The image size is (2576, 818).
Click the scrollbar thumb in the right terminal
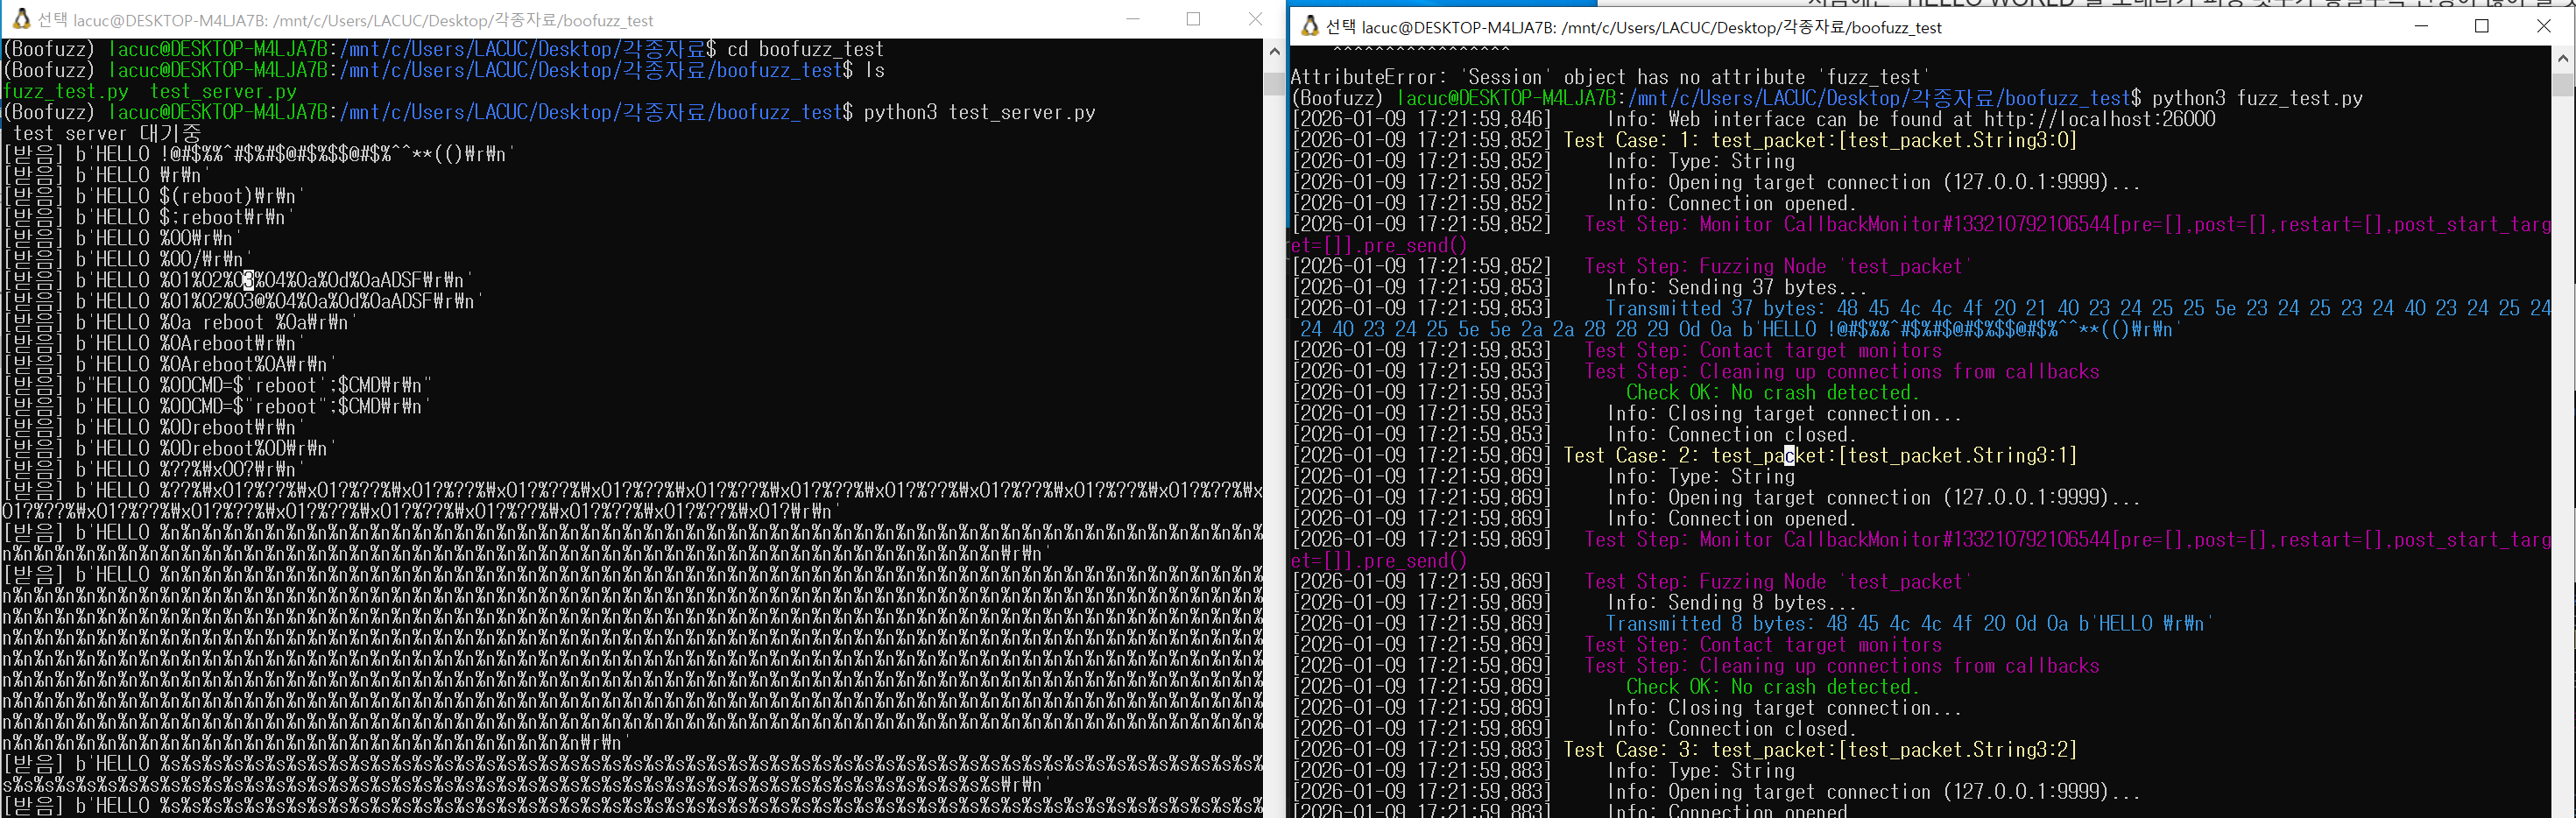click(x=2563, y=84)
